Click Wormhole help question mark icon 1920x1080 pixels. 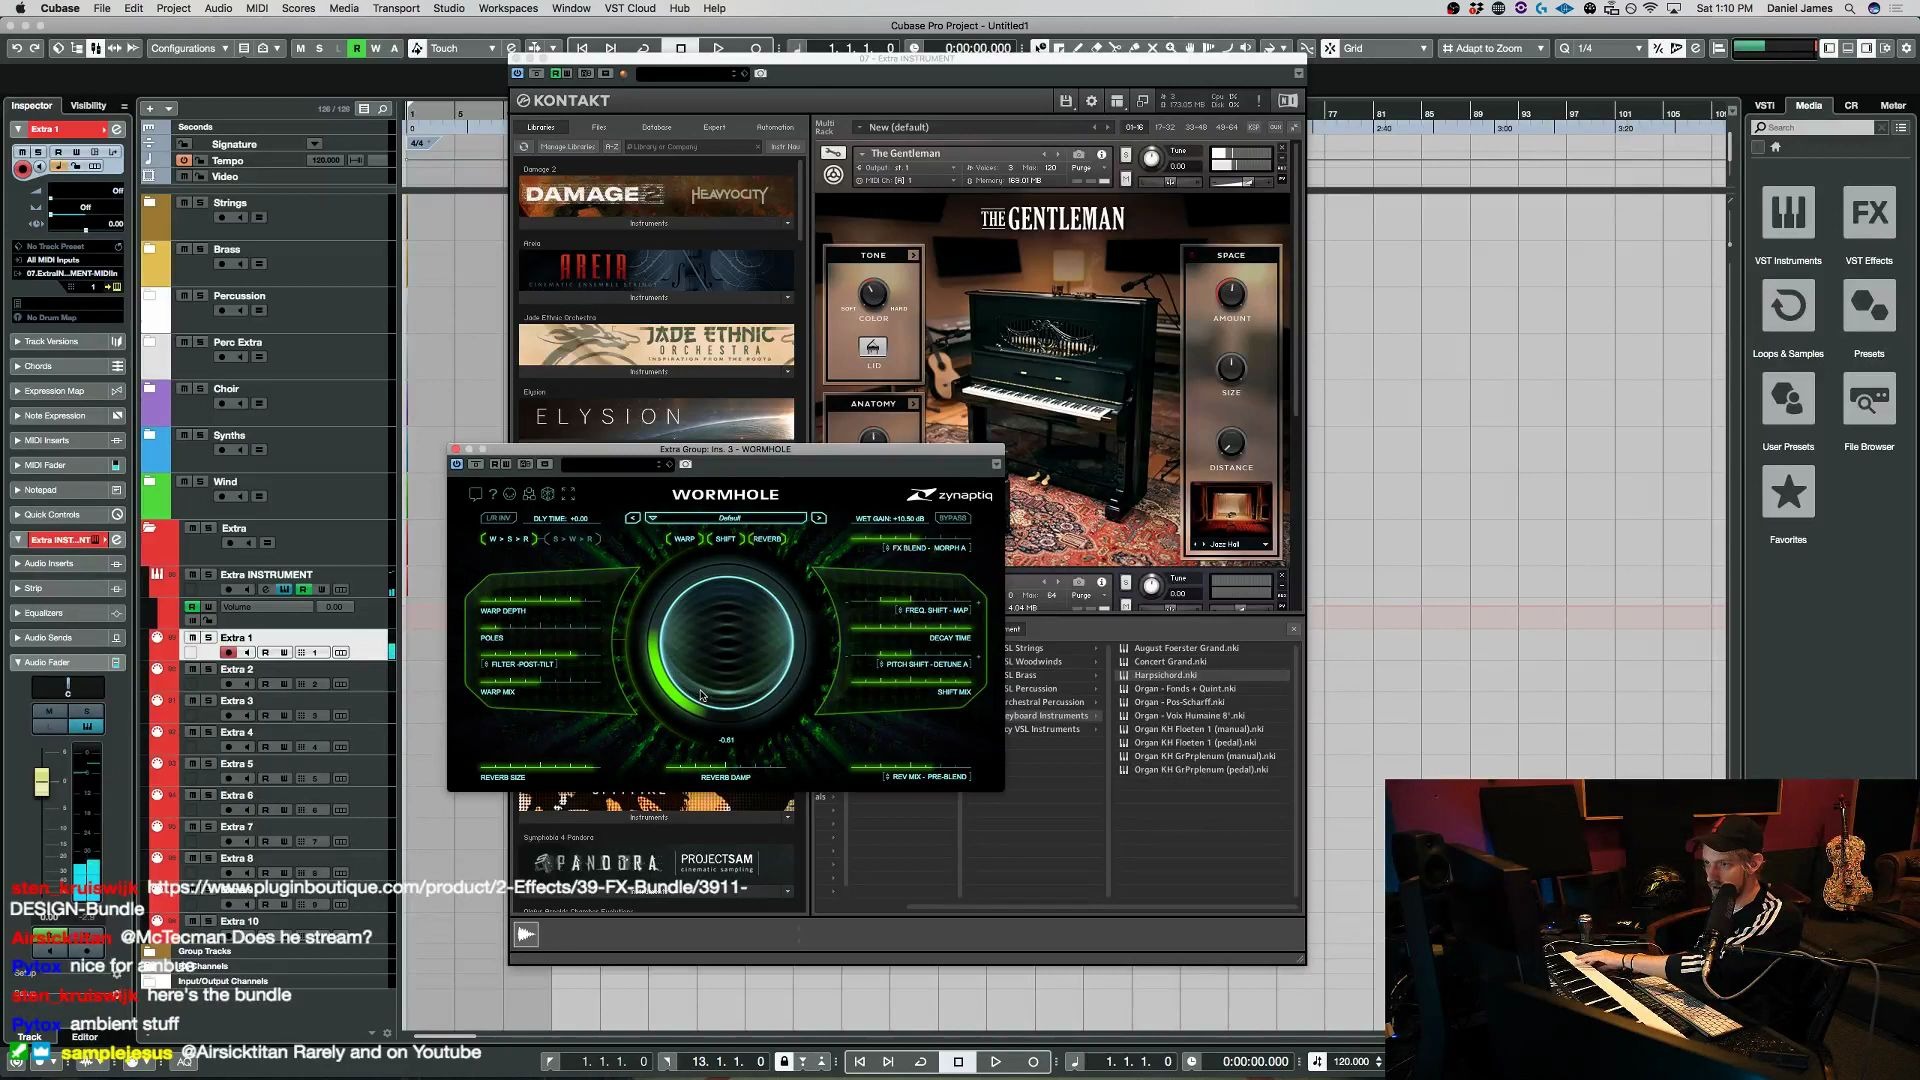pyautogui.click(x=492, y=495)
